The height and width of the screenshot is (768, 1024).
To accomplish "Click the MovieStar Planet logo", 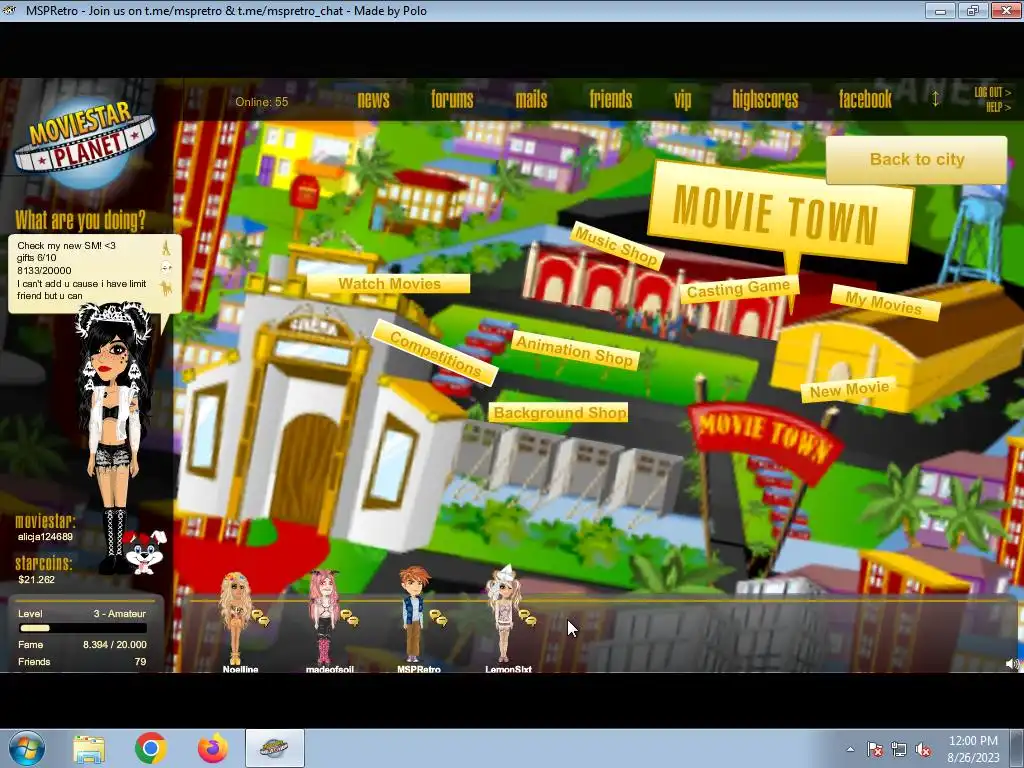I will (x=86, y=144).
